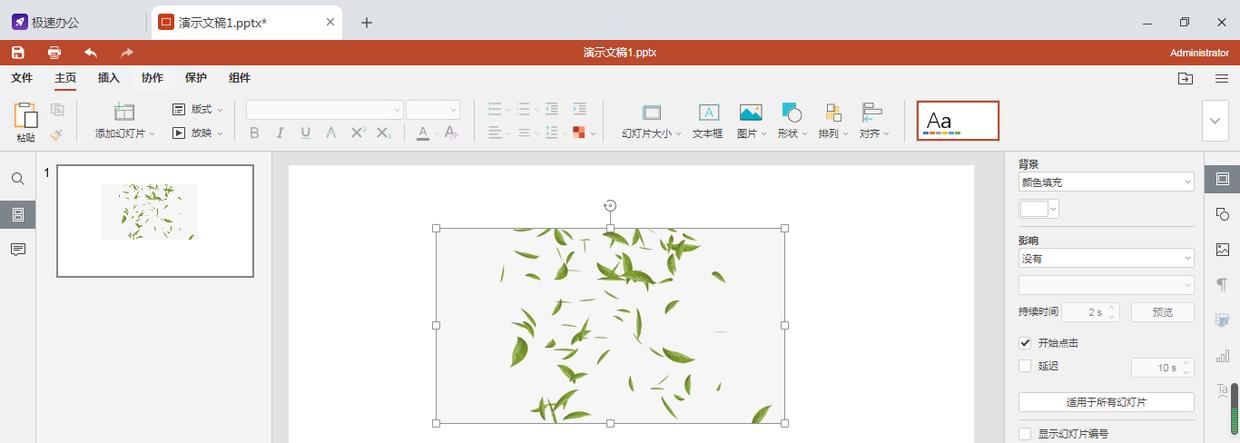
Task: Open a new tab with plus button
Action: [x=366, y=22]
